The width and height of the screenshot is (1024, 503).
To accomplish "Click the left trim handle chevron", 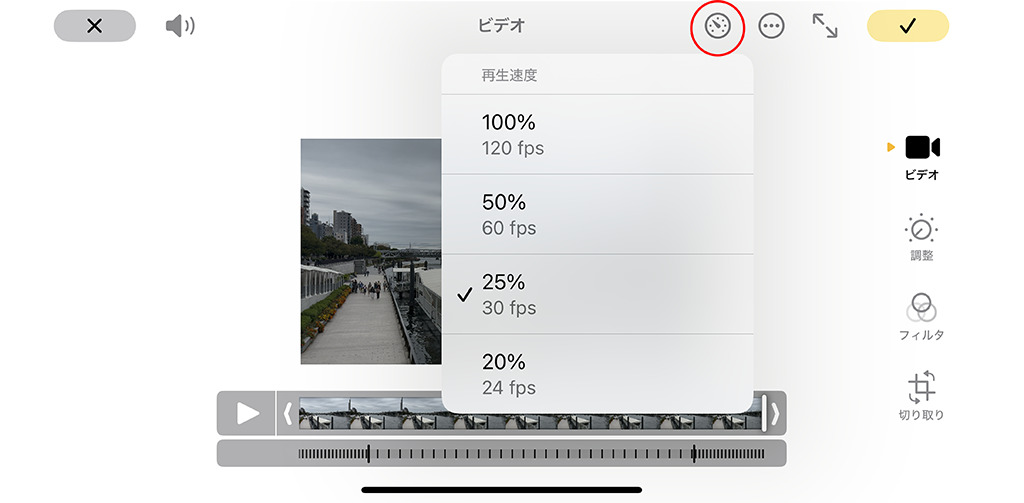I will click(x=287, y=413).
